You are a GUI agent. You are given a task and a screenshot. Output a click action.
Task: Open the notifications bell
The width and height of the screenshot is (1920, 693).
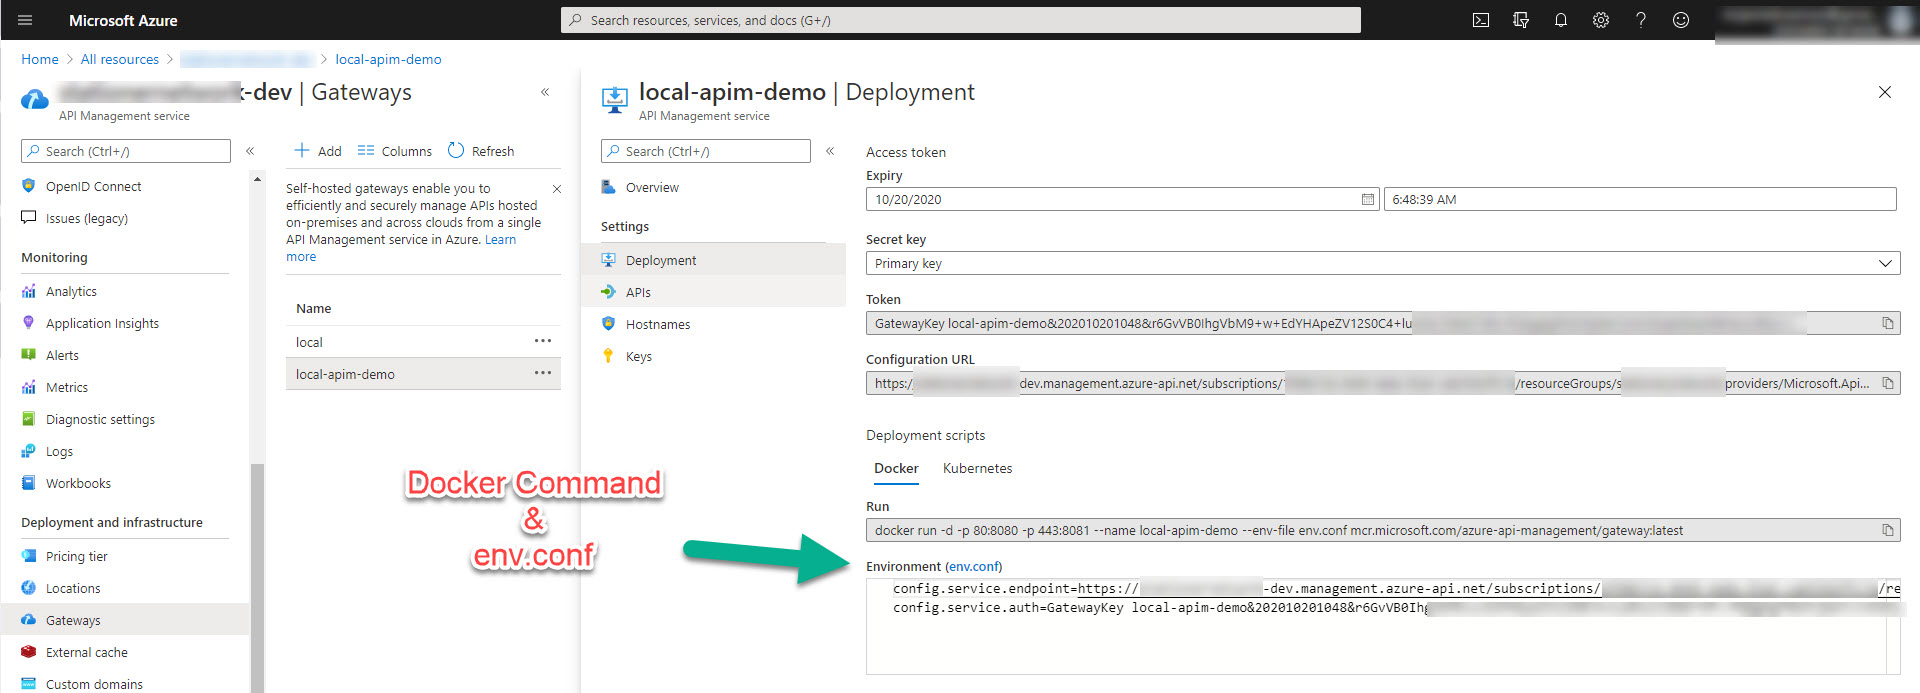pos(1561,20)
